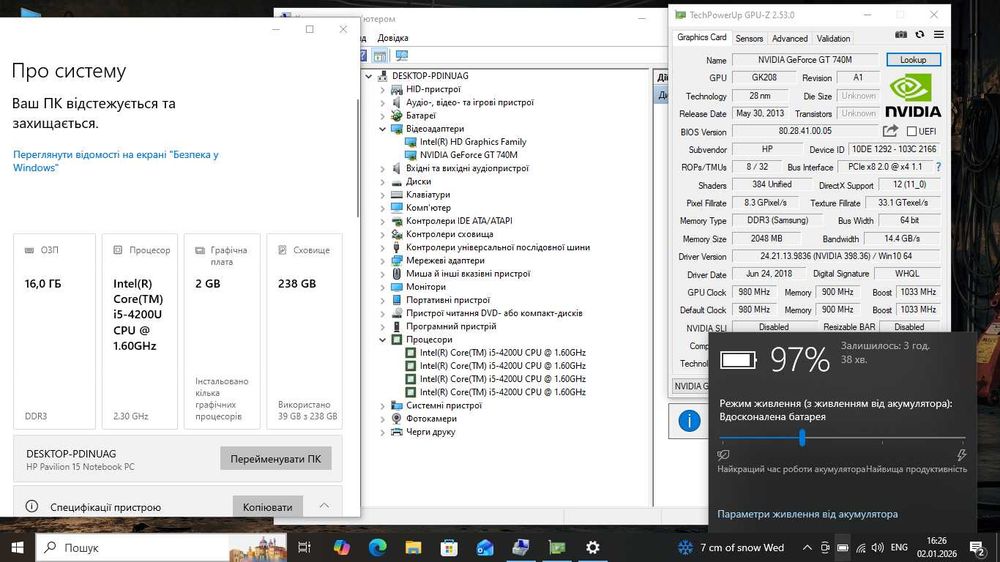Switch to GPU-Z via its taskbar icon

pyautogui.click(x=557, y=547)
